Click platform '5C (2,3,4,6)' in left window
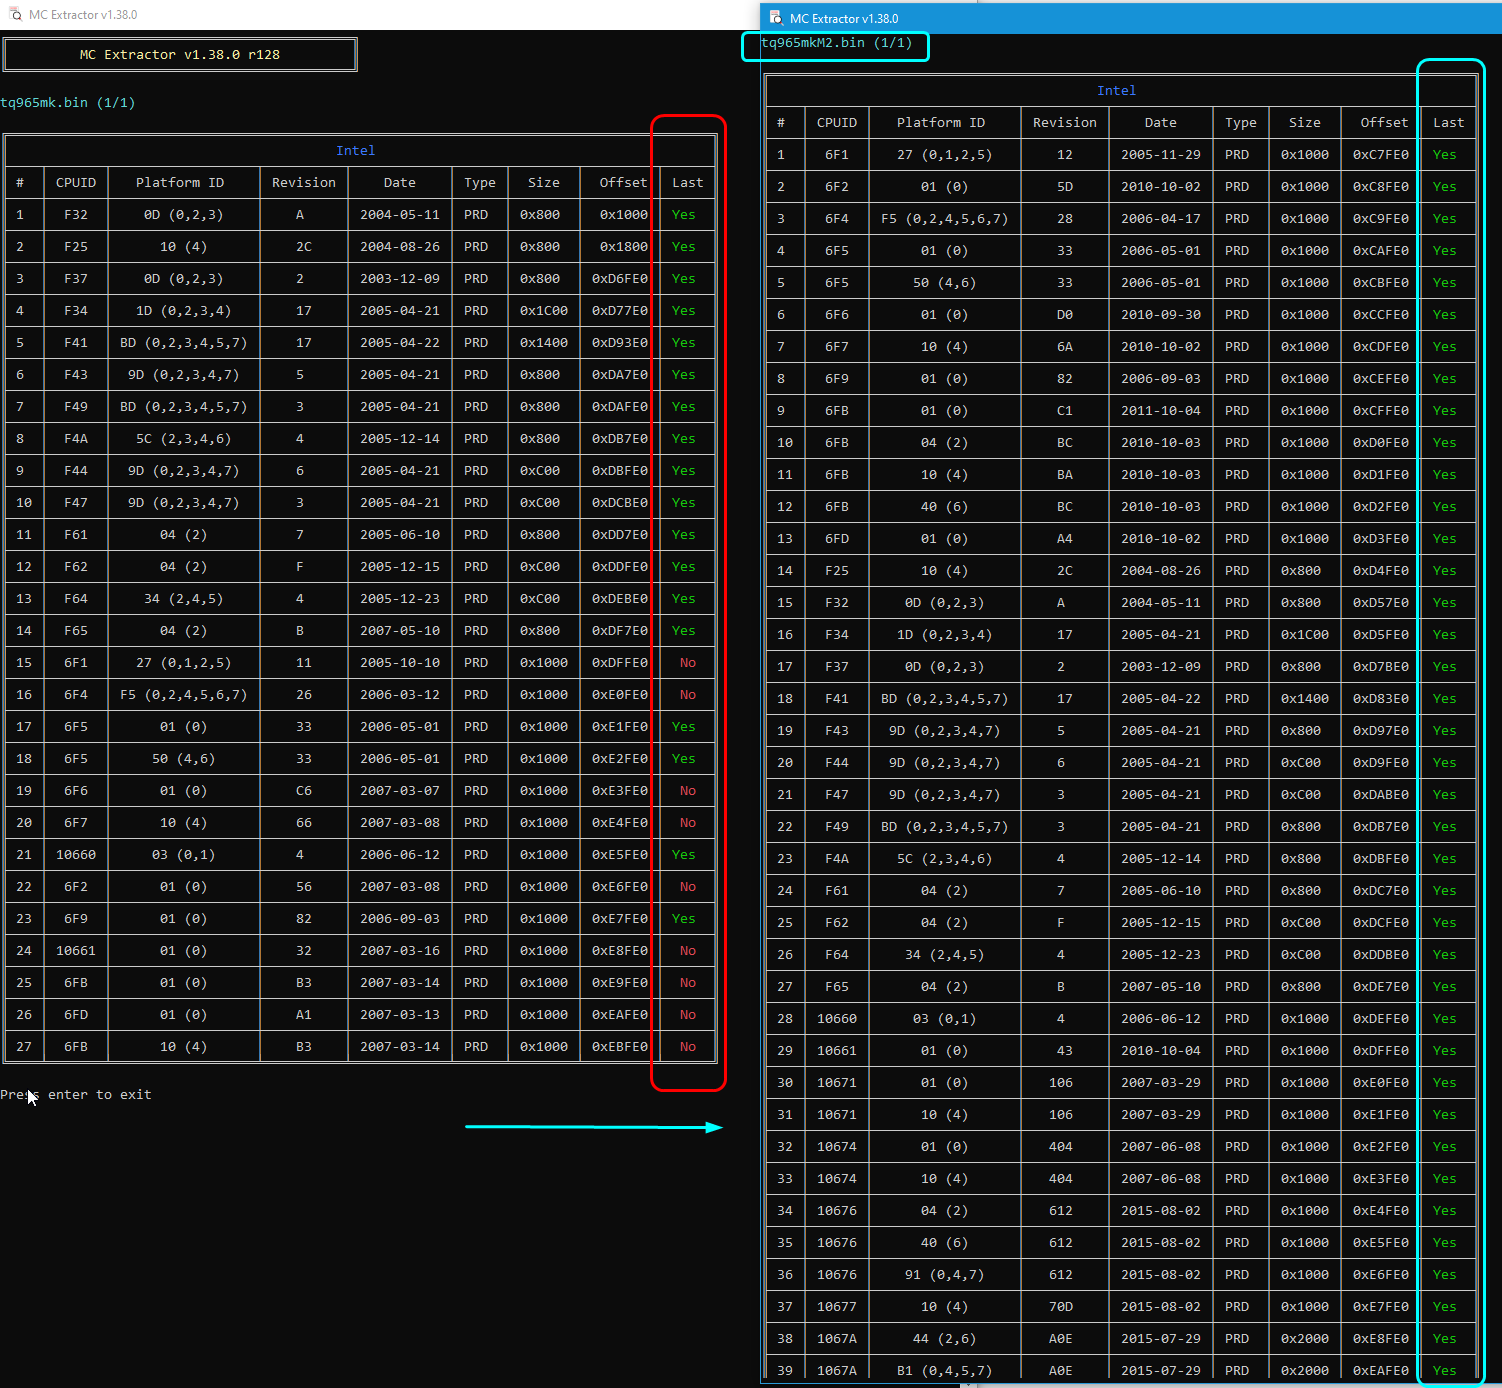Screen dimensions: 1502x1388 tap(184, 439)
